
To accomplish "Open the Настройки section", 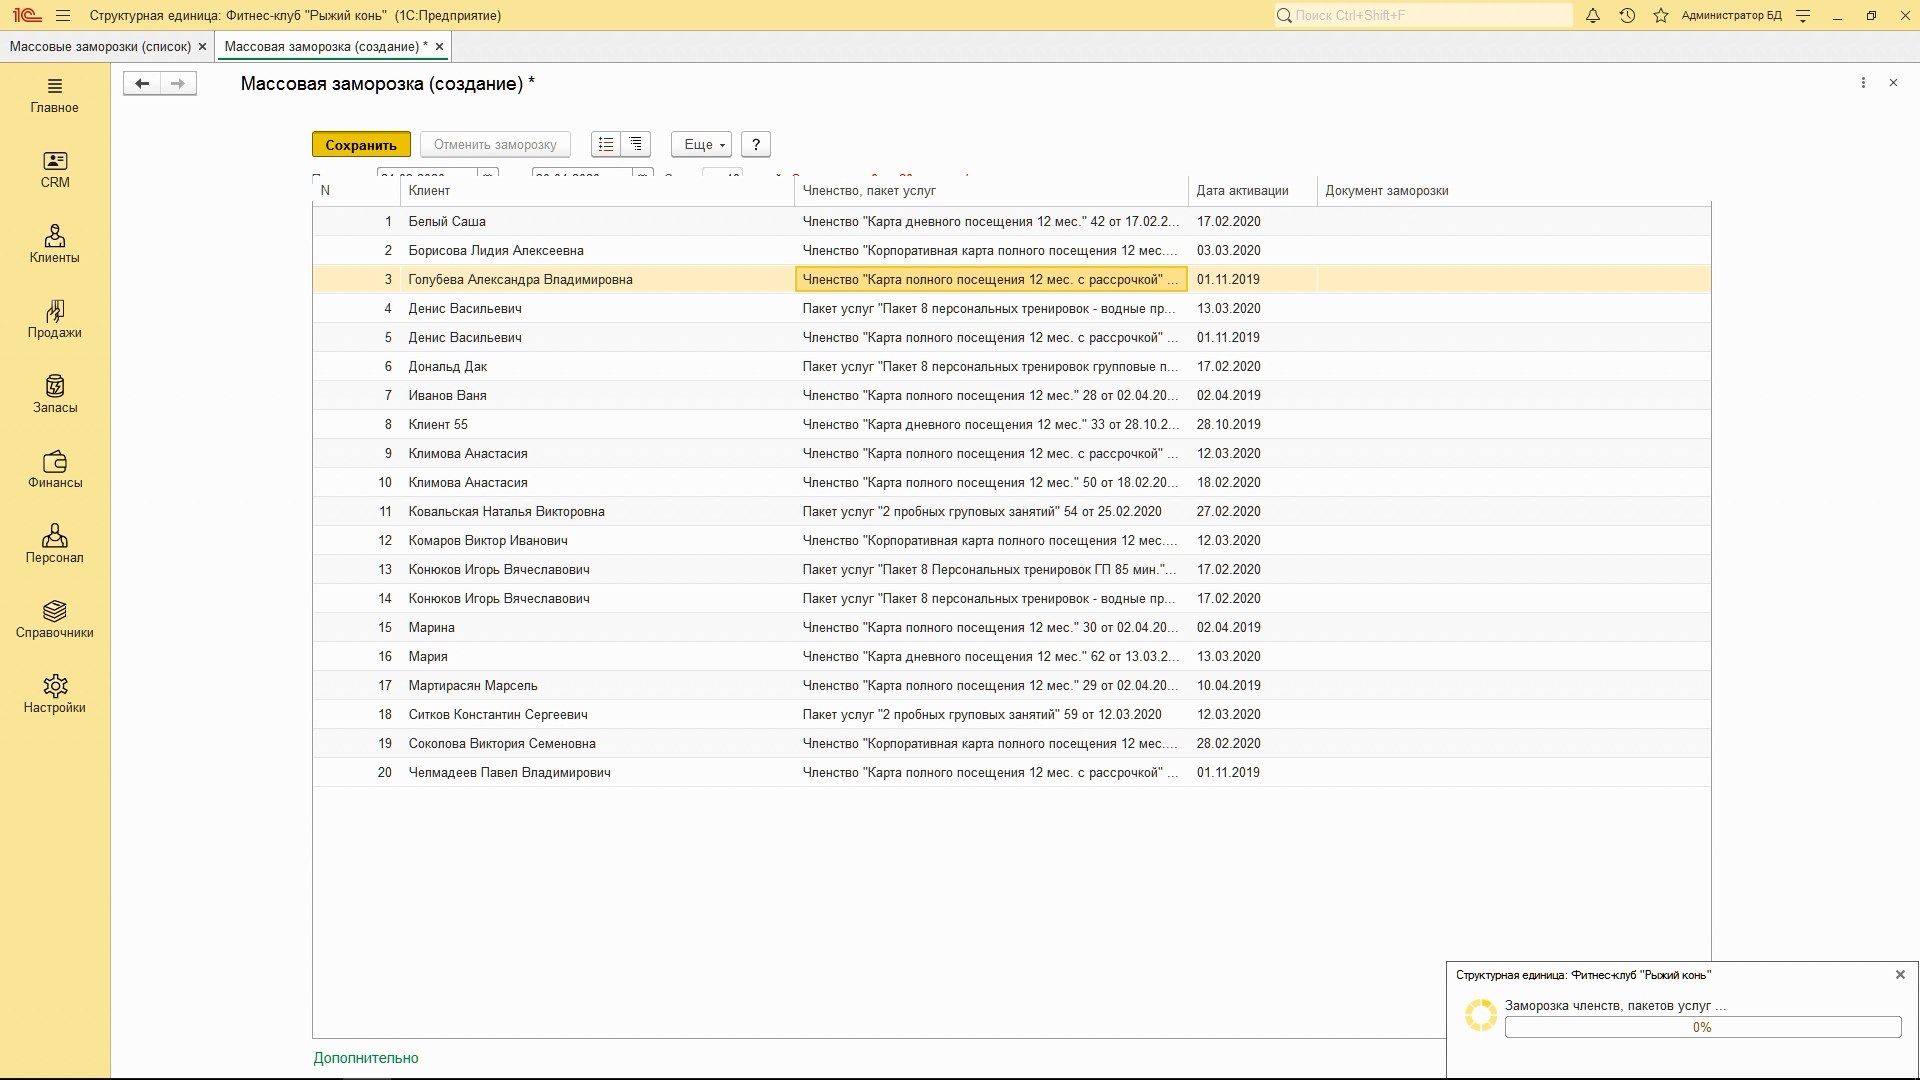I will click(x=55, y=696).
